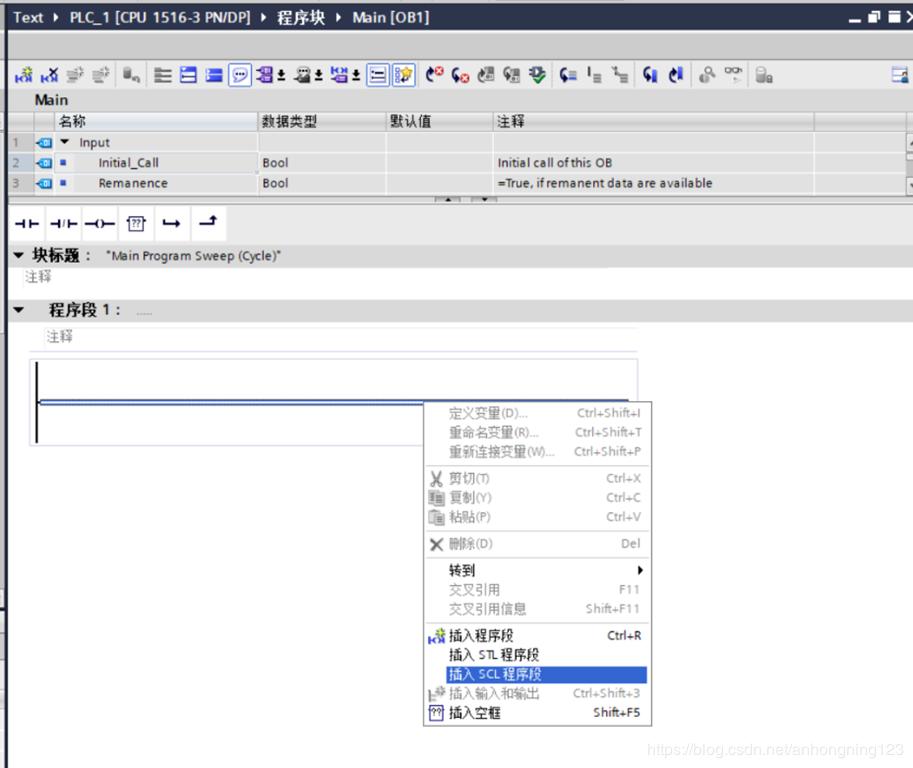Insert a coil from the favorites bar
Image resolution: width=913 pixels, height=768 pixels.
click(x=98, y=223)
